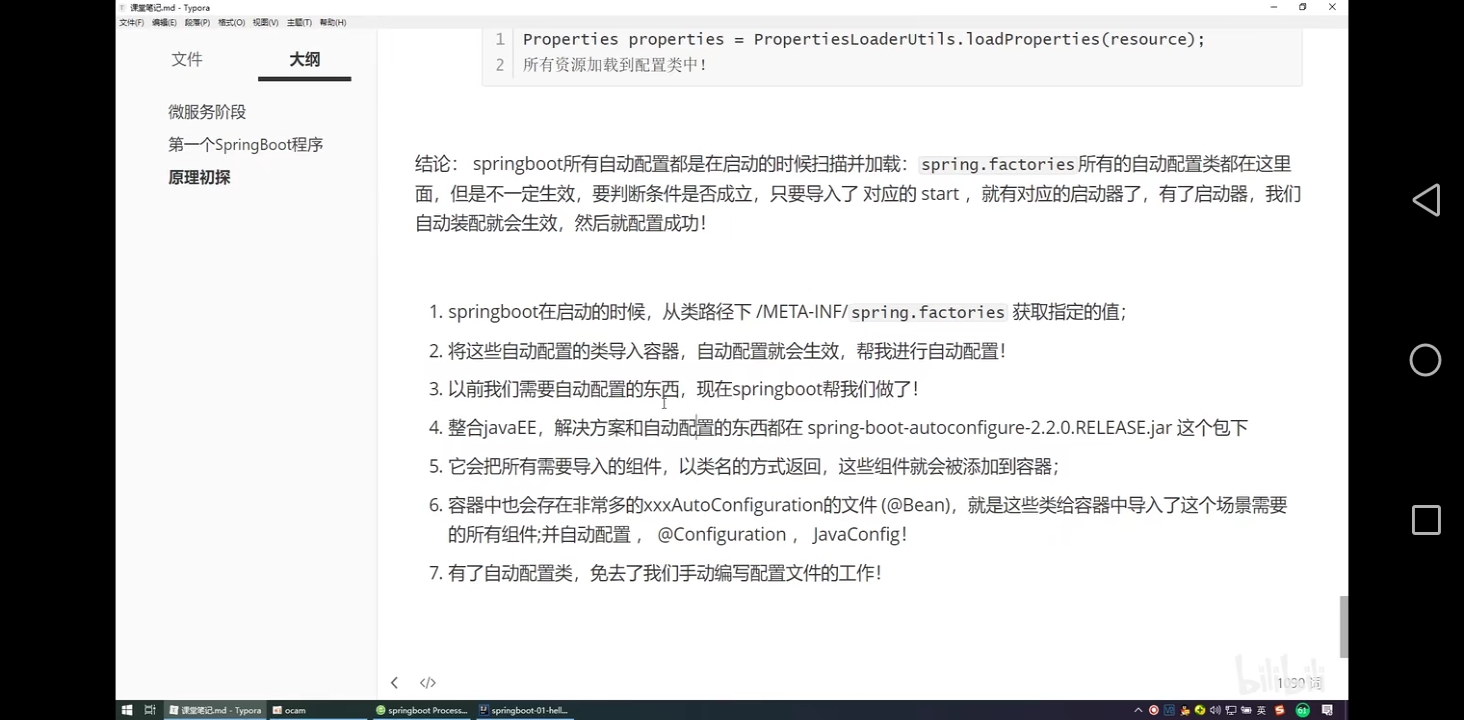
Task: Click the green round tray icon
Action: 1303,710
